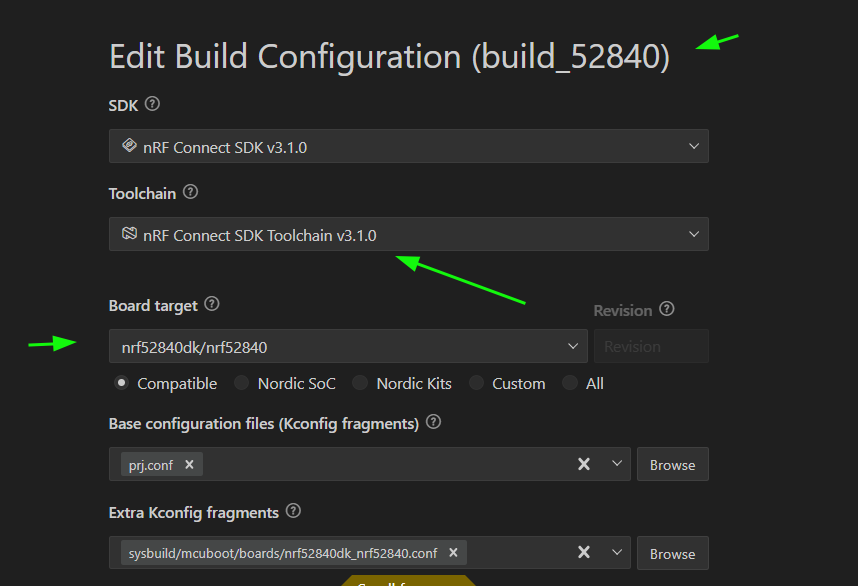Focus the Revision input field
858x586 pixels.
click(651, 346)
